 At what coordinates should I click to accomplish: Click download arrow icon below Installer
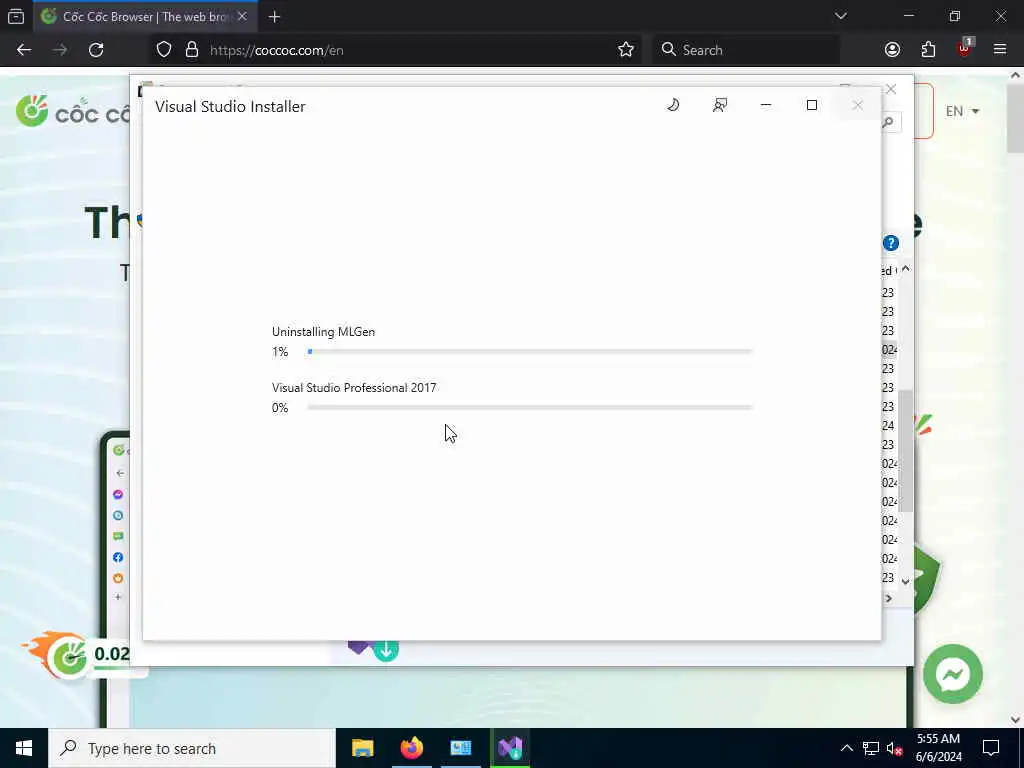387,650
